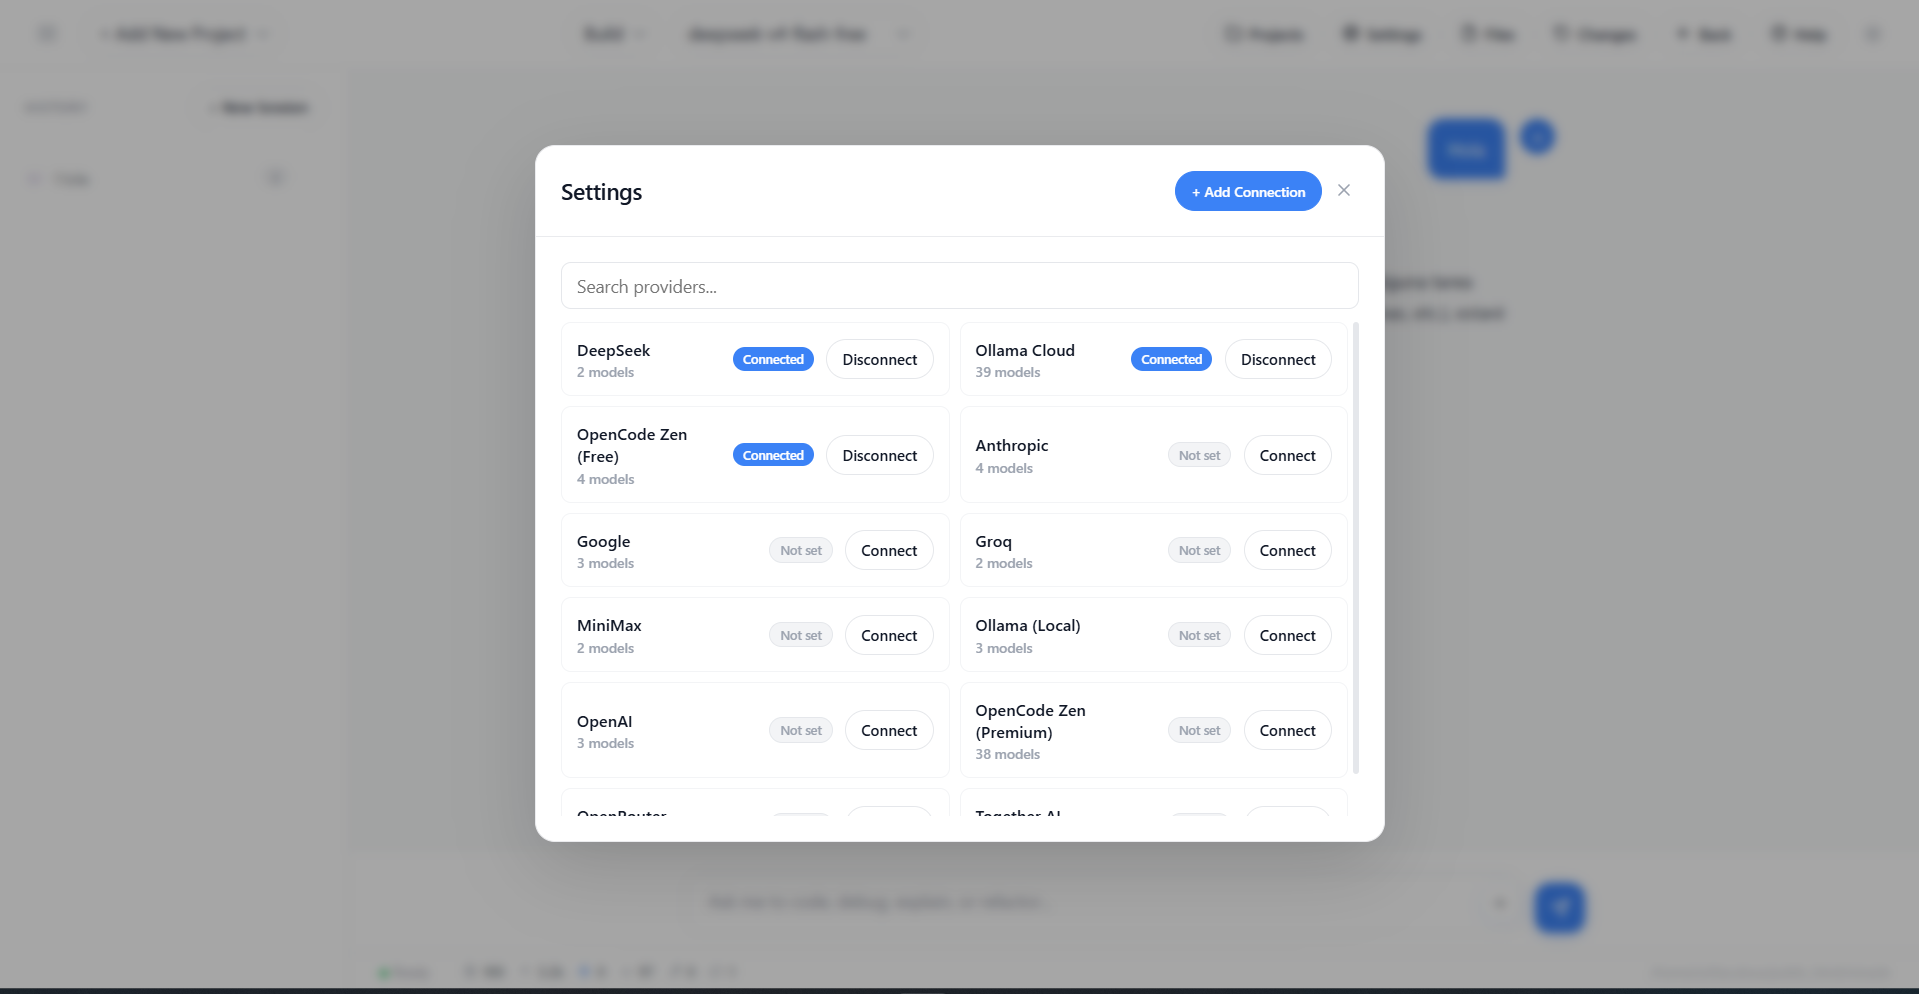The width and height of the screenshot is (1919, 994).
Task: Connect OpenCode Zen (Premium)
Action: point(1288,730)
